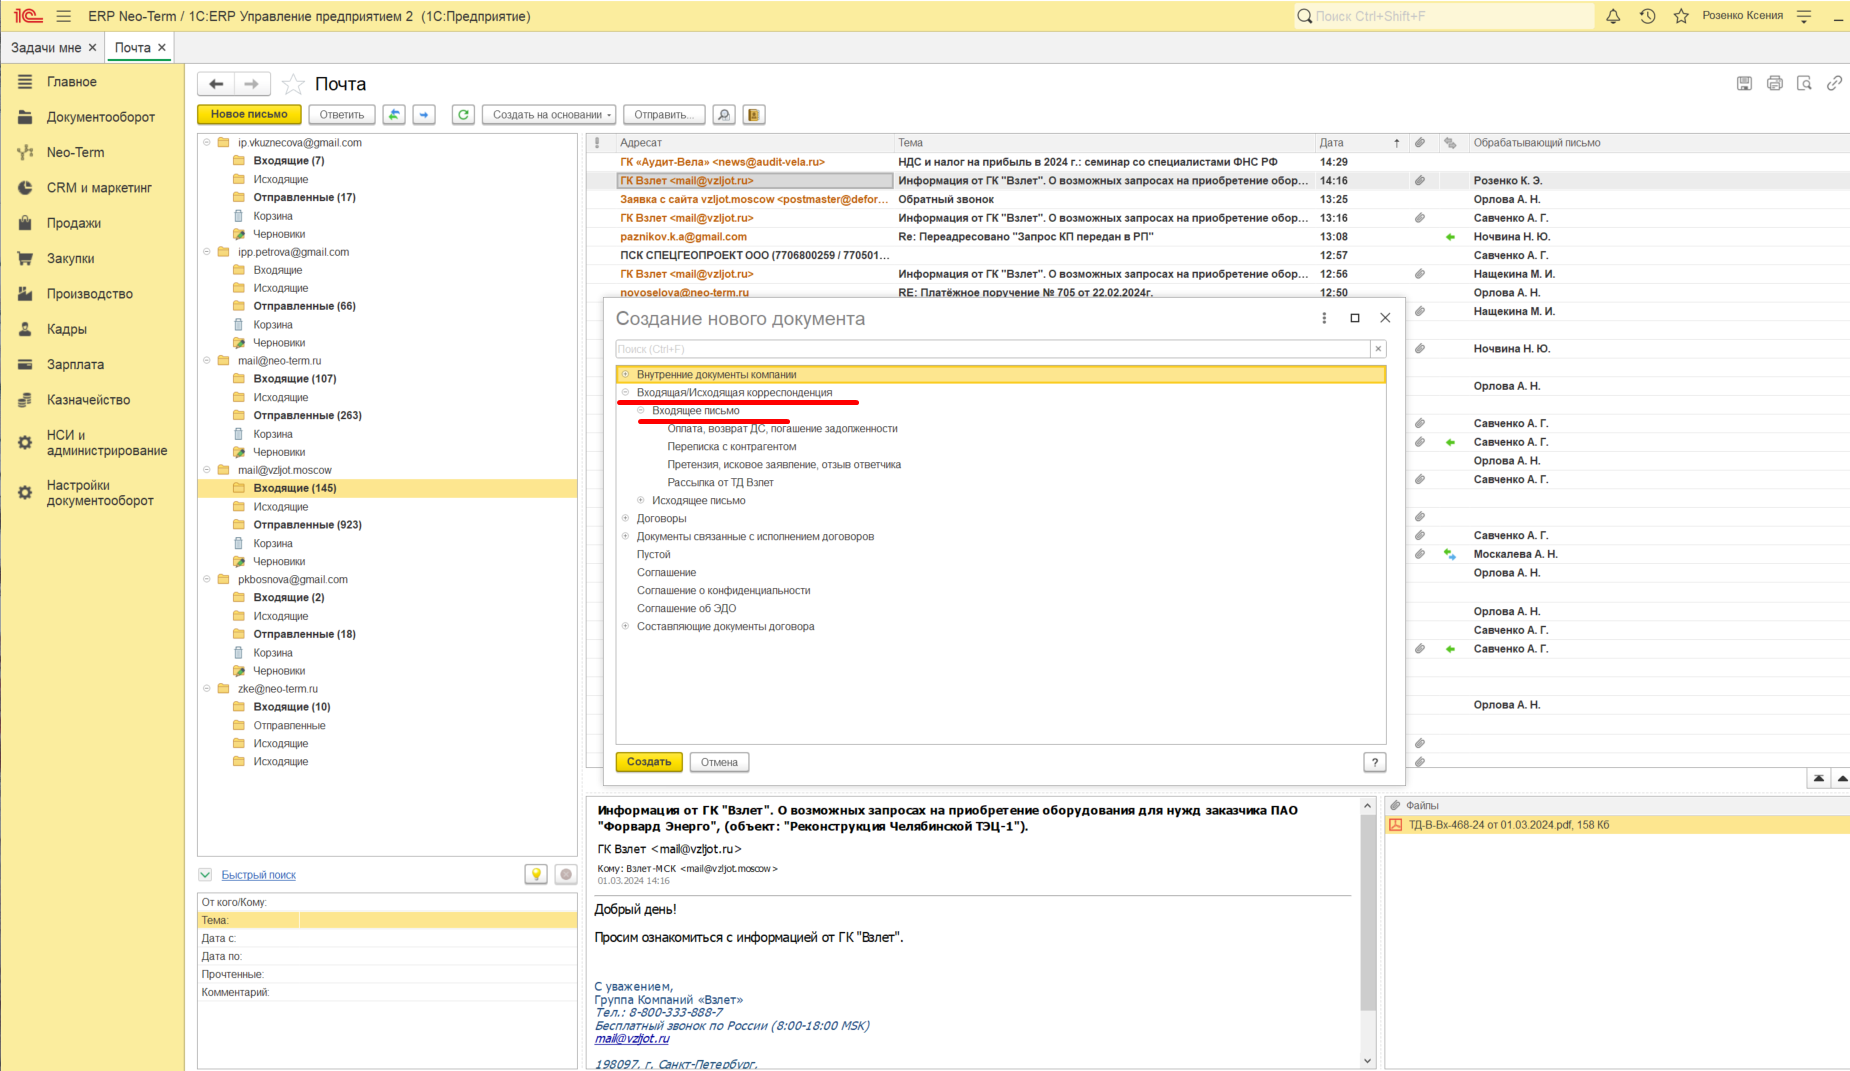Click the refresh mail toolbar icon
The height and width of the screenshot is (1071, 1850).
463,115
